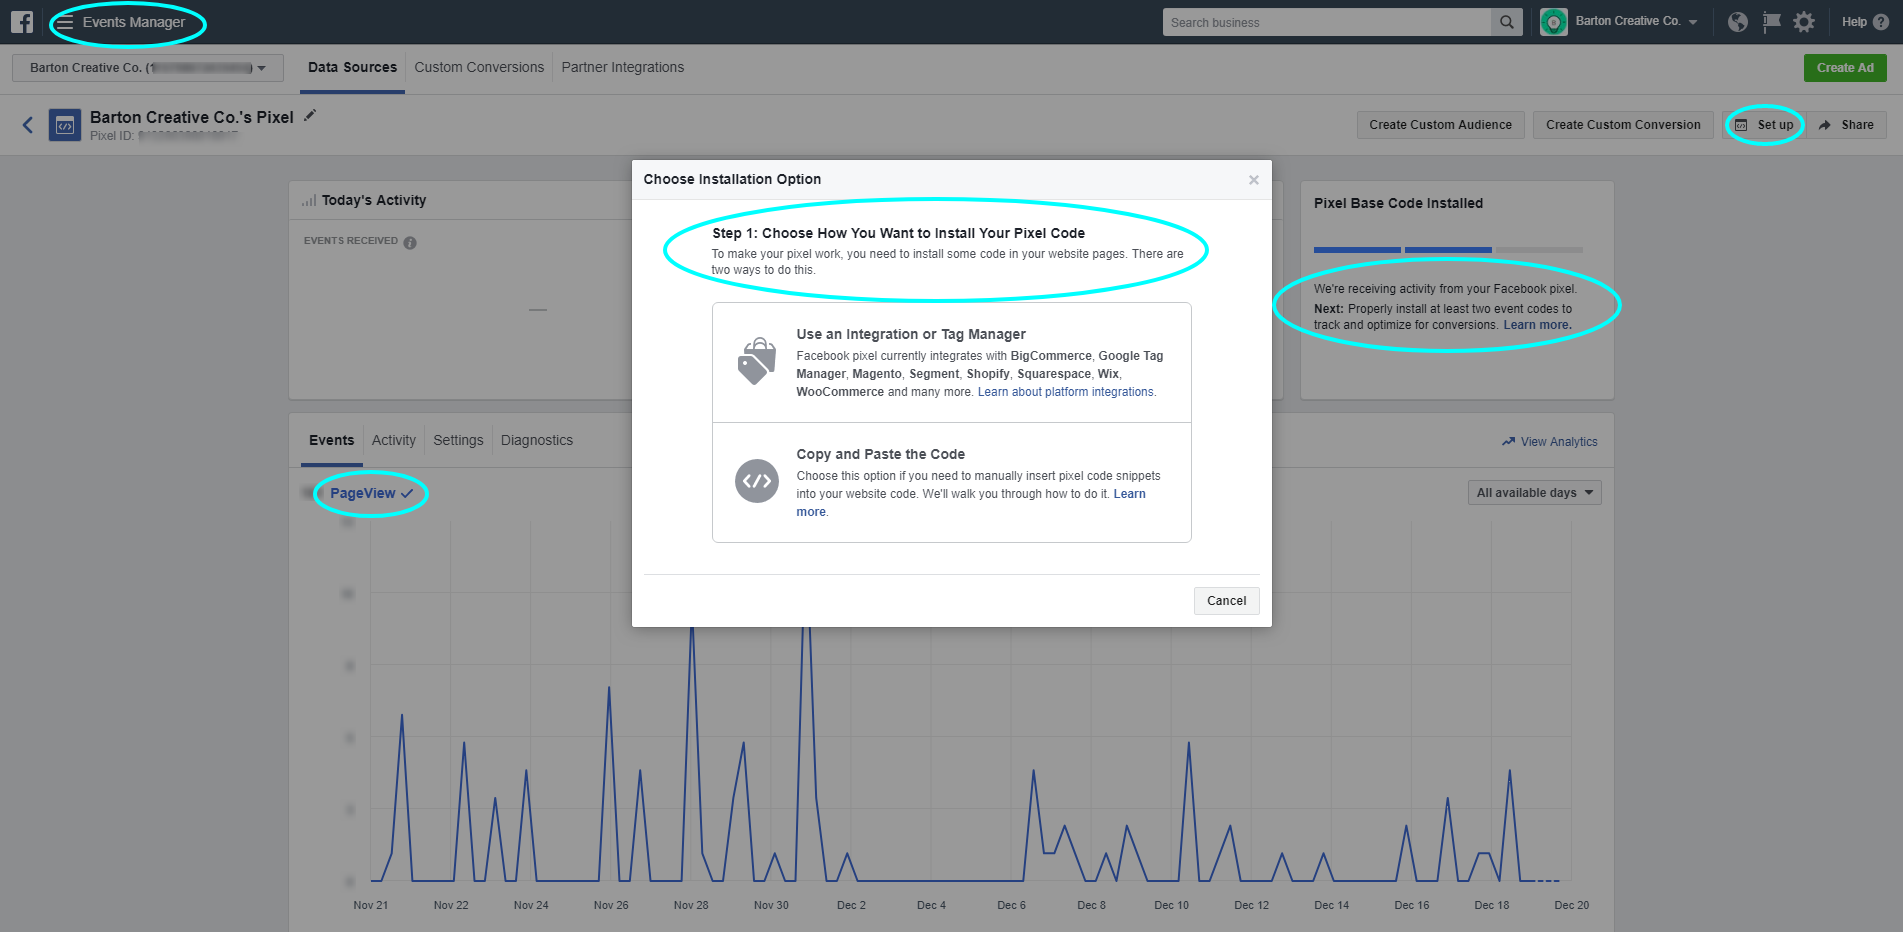Open the globe notifications icon
This screenshot has height=932, width=1903.
click(x=1738, y=22)
